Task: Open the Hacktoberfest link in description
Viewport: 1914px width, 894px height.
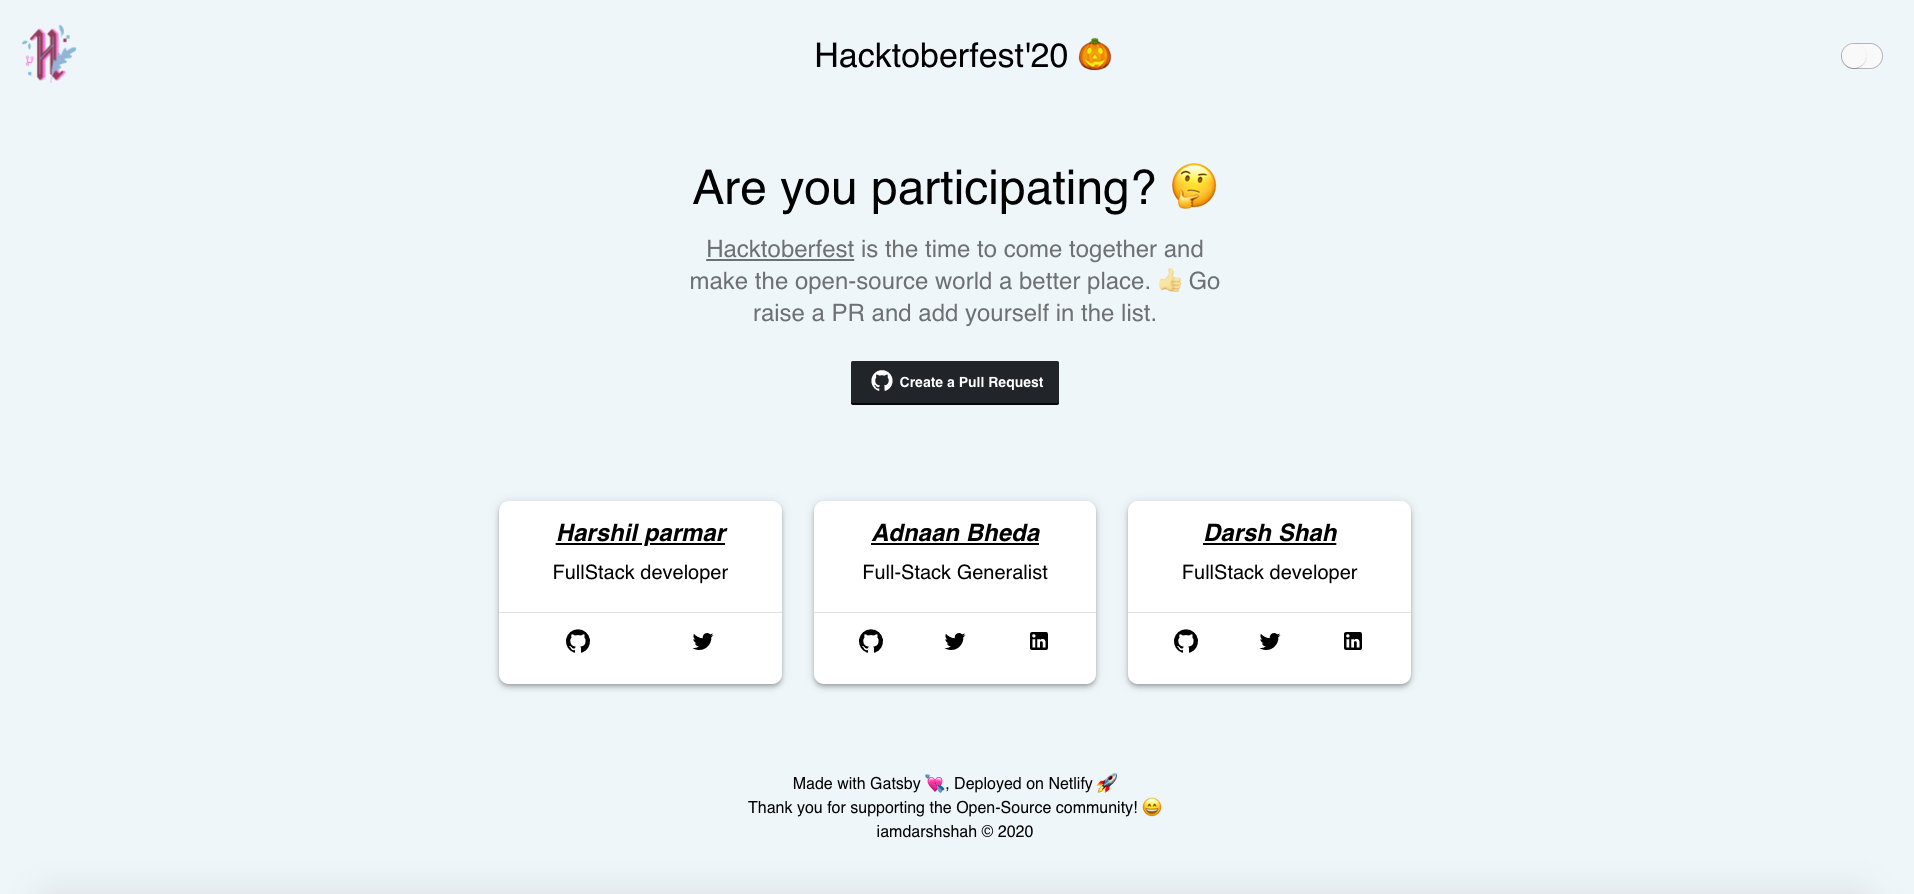Action: [x=780, y=249]
